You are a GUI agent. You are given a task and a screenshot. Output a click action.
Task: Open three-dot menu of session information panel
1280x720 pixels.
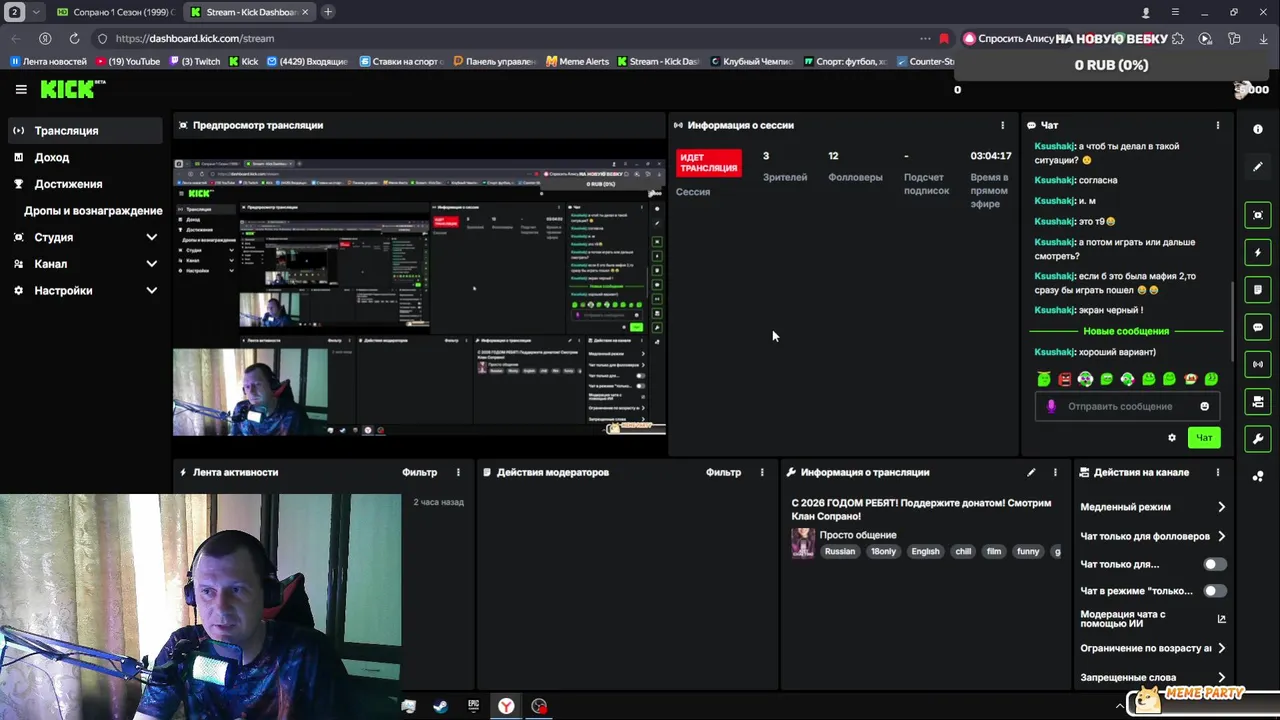coord(1002,125)
